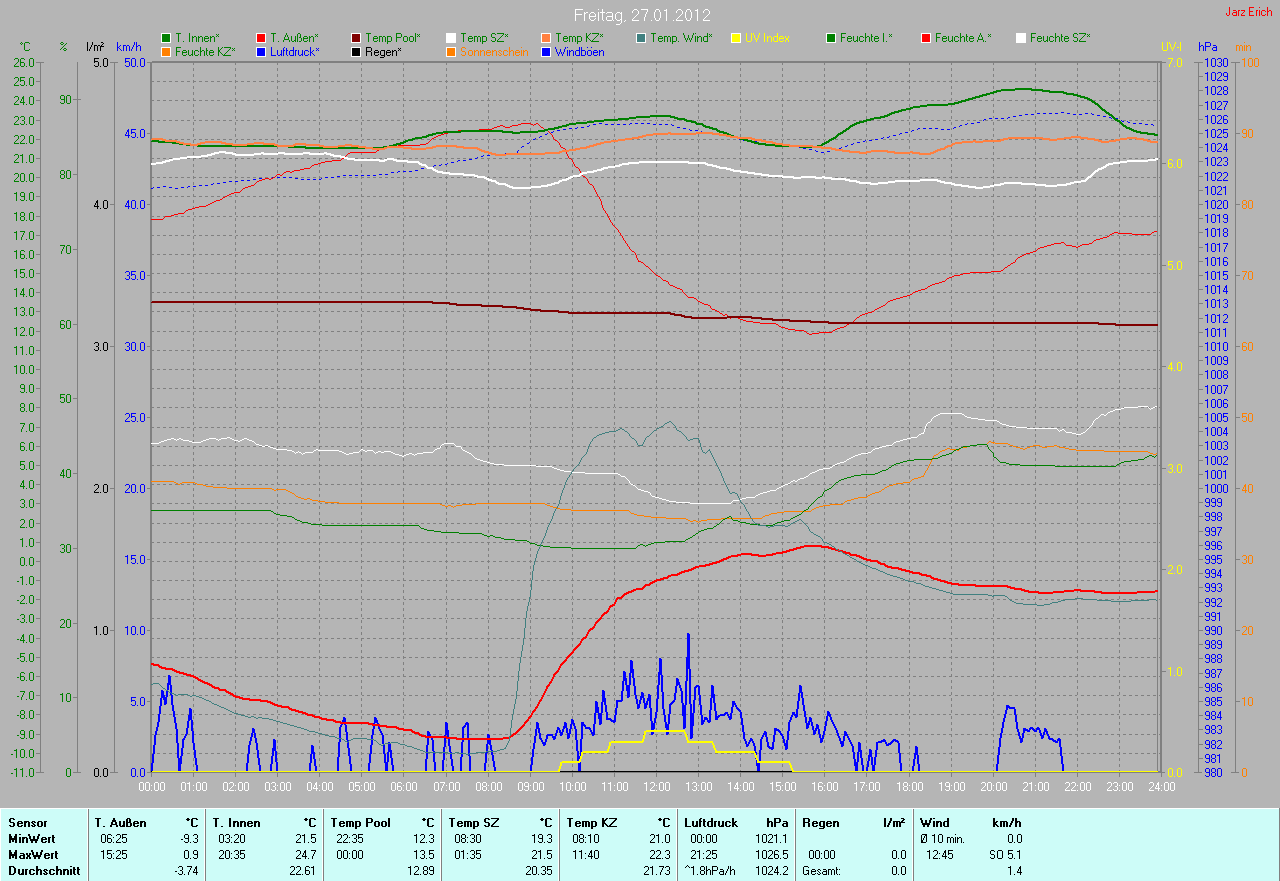Select the T. Innen* legend label
Image resolution: width=1280 pixels, height=881 pixels.
click(197, 38)
